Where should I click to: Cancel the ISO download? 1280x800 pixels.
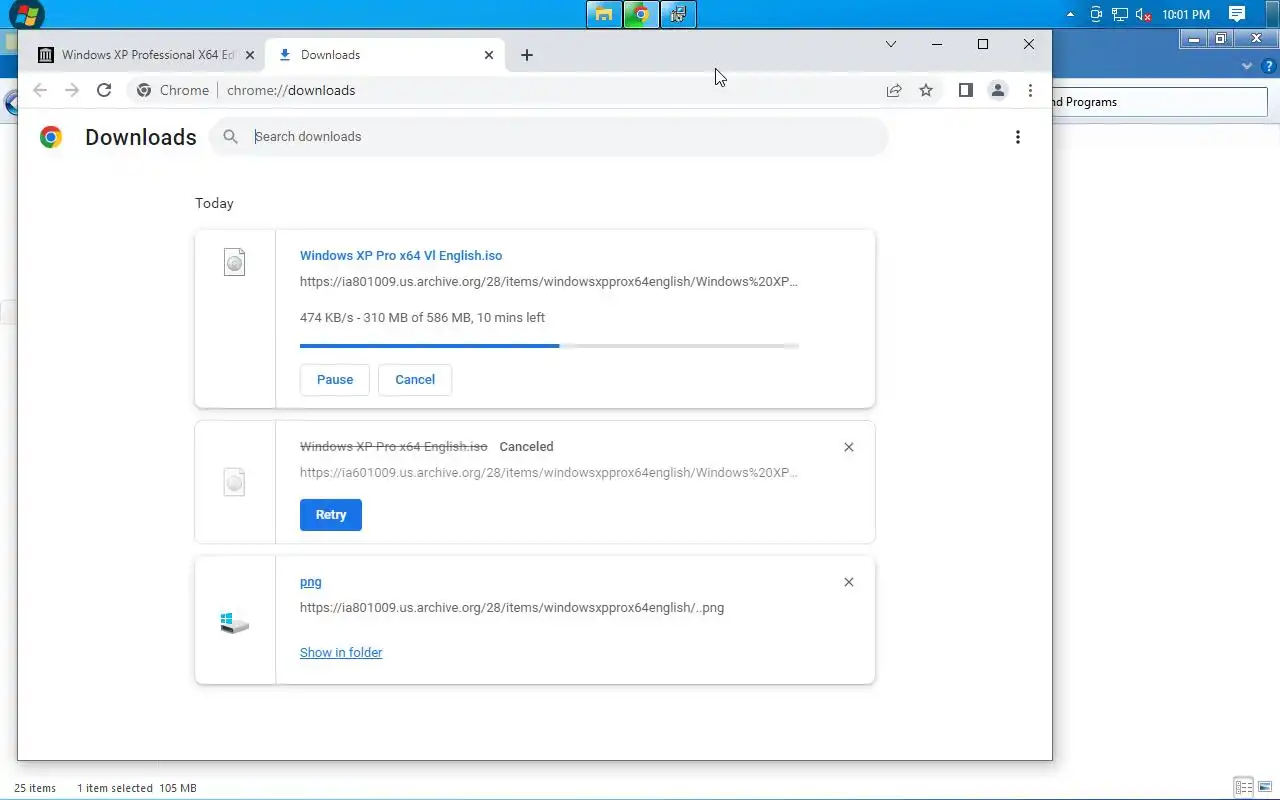(x=415, y=380)
